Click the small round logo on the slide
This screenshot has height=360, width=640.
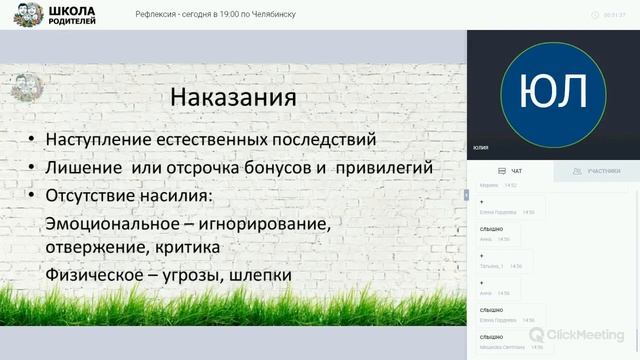[27, 87]
